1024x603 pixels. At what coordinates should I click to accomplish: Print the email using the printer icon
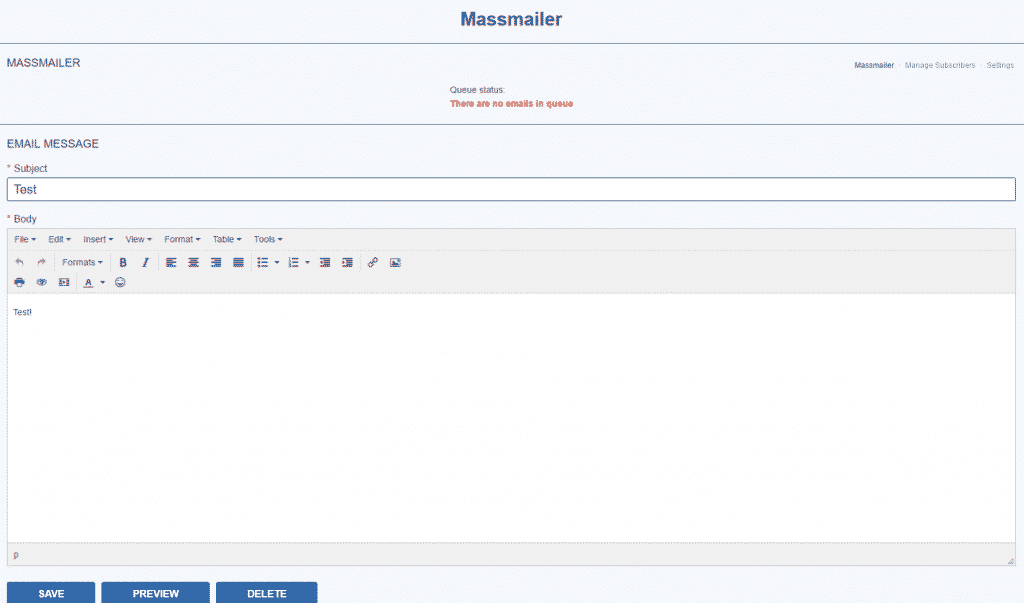click(19, 283)
